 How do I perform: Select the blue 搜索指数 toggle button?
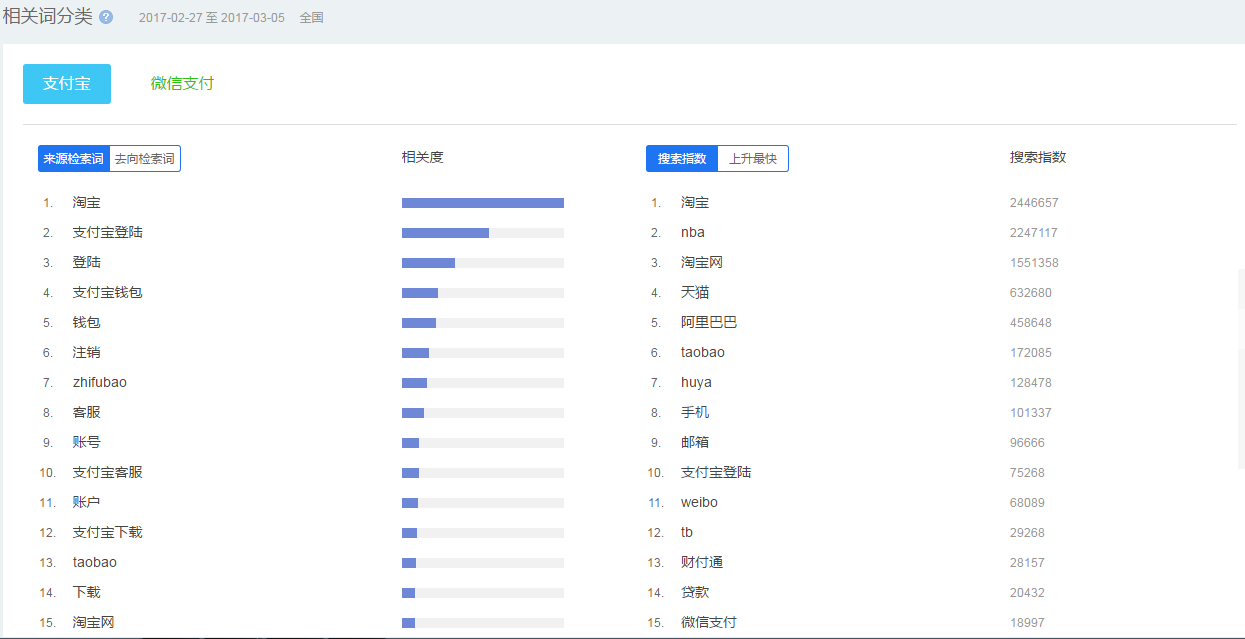tap(682, 159)
